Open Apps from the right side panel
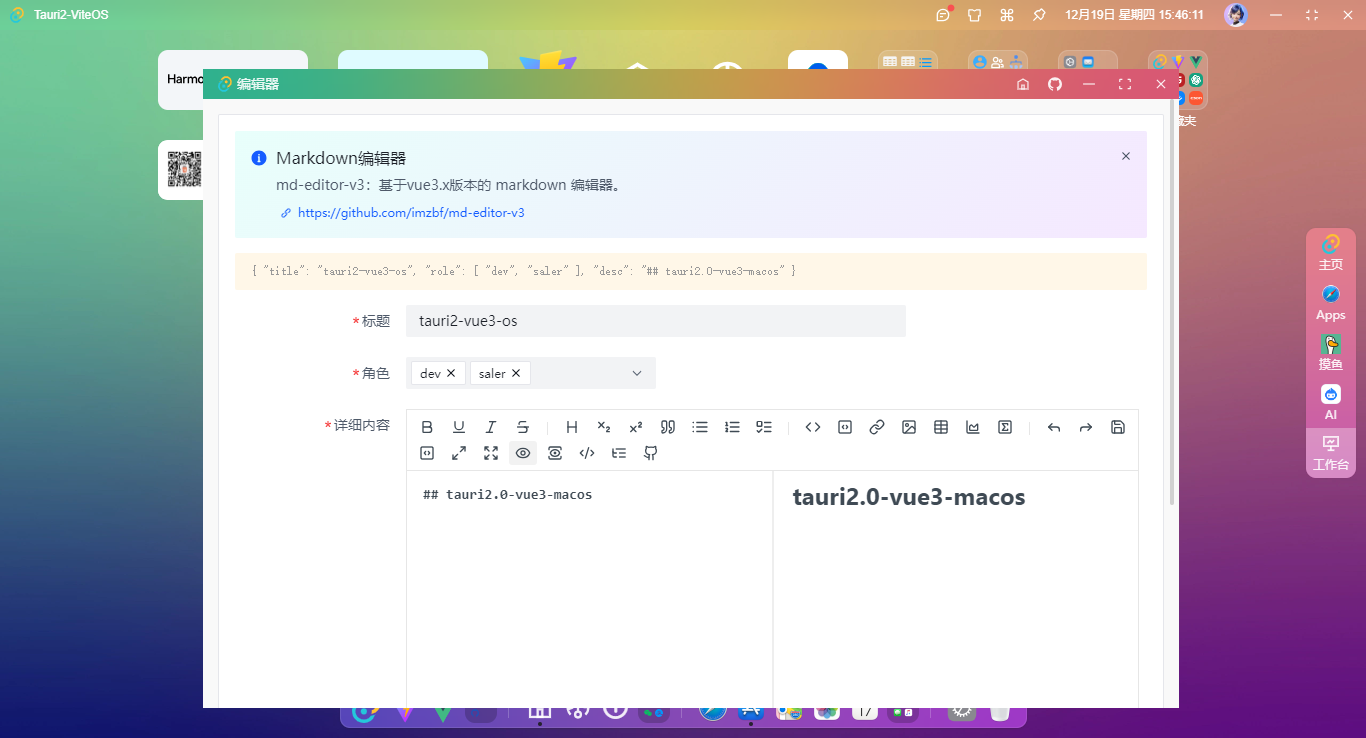 coord(1330,303)
